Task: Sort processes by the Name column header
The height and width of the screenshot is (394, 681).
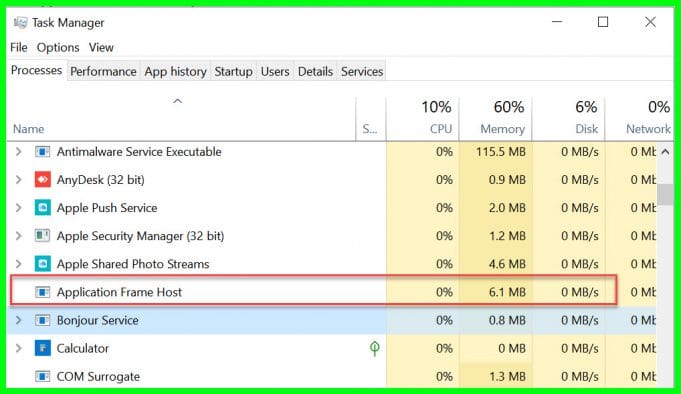Action: pos(181,118)
